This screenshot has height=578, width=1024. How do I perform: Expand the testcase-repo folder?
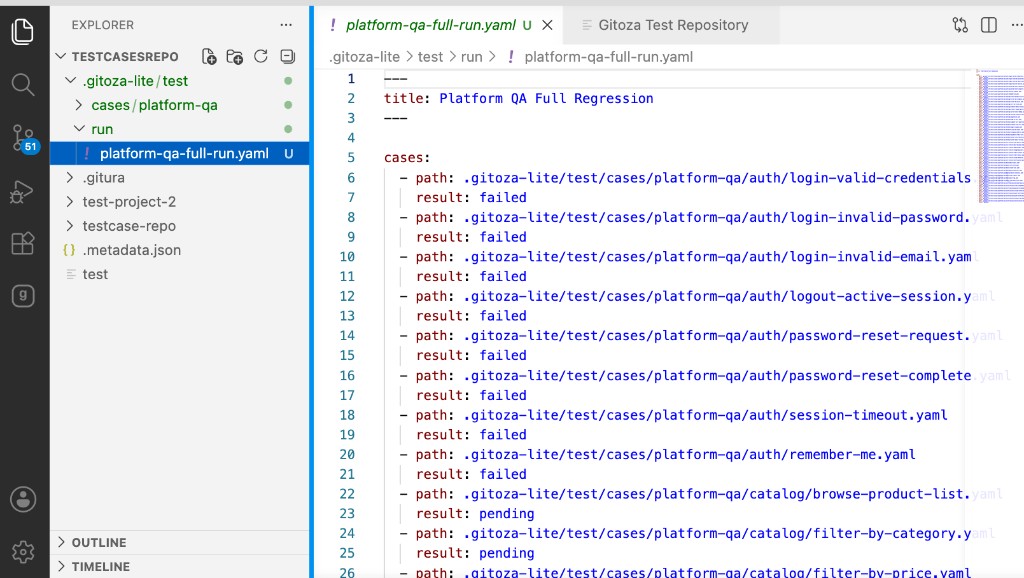tap(70, 225)
